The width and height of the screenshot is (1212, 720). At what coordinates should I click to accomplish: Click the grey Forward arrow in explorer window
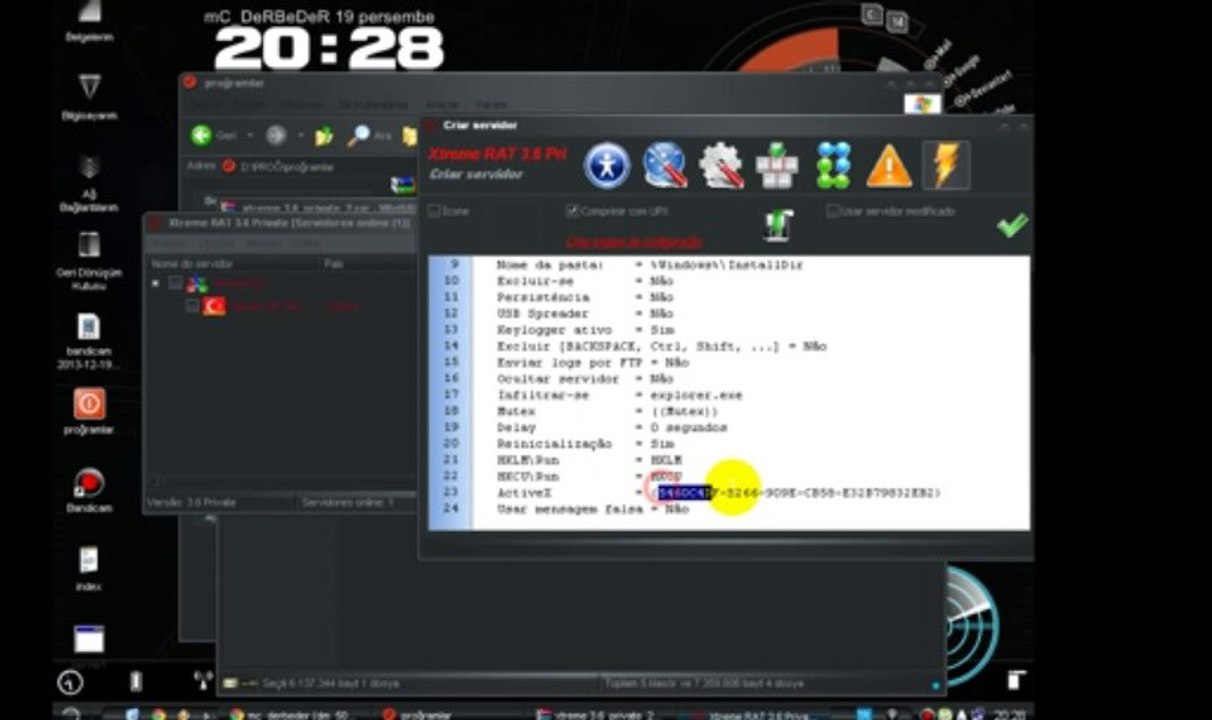pos(276,135)
